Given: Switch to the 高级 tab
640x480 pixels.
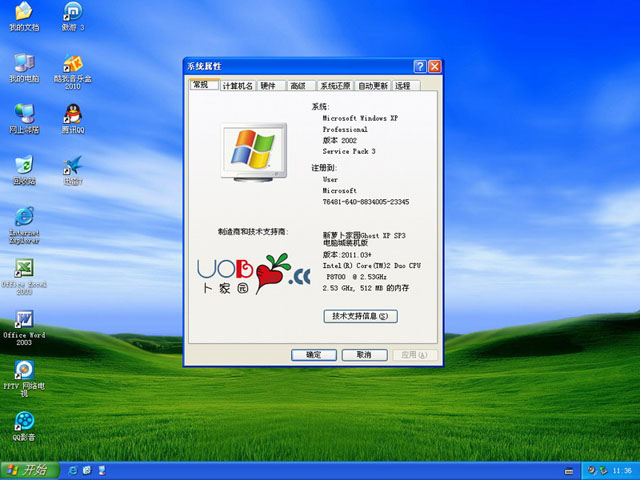Looking at the screenshot, I should coord(301,86).
